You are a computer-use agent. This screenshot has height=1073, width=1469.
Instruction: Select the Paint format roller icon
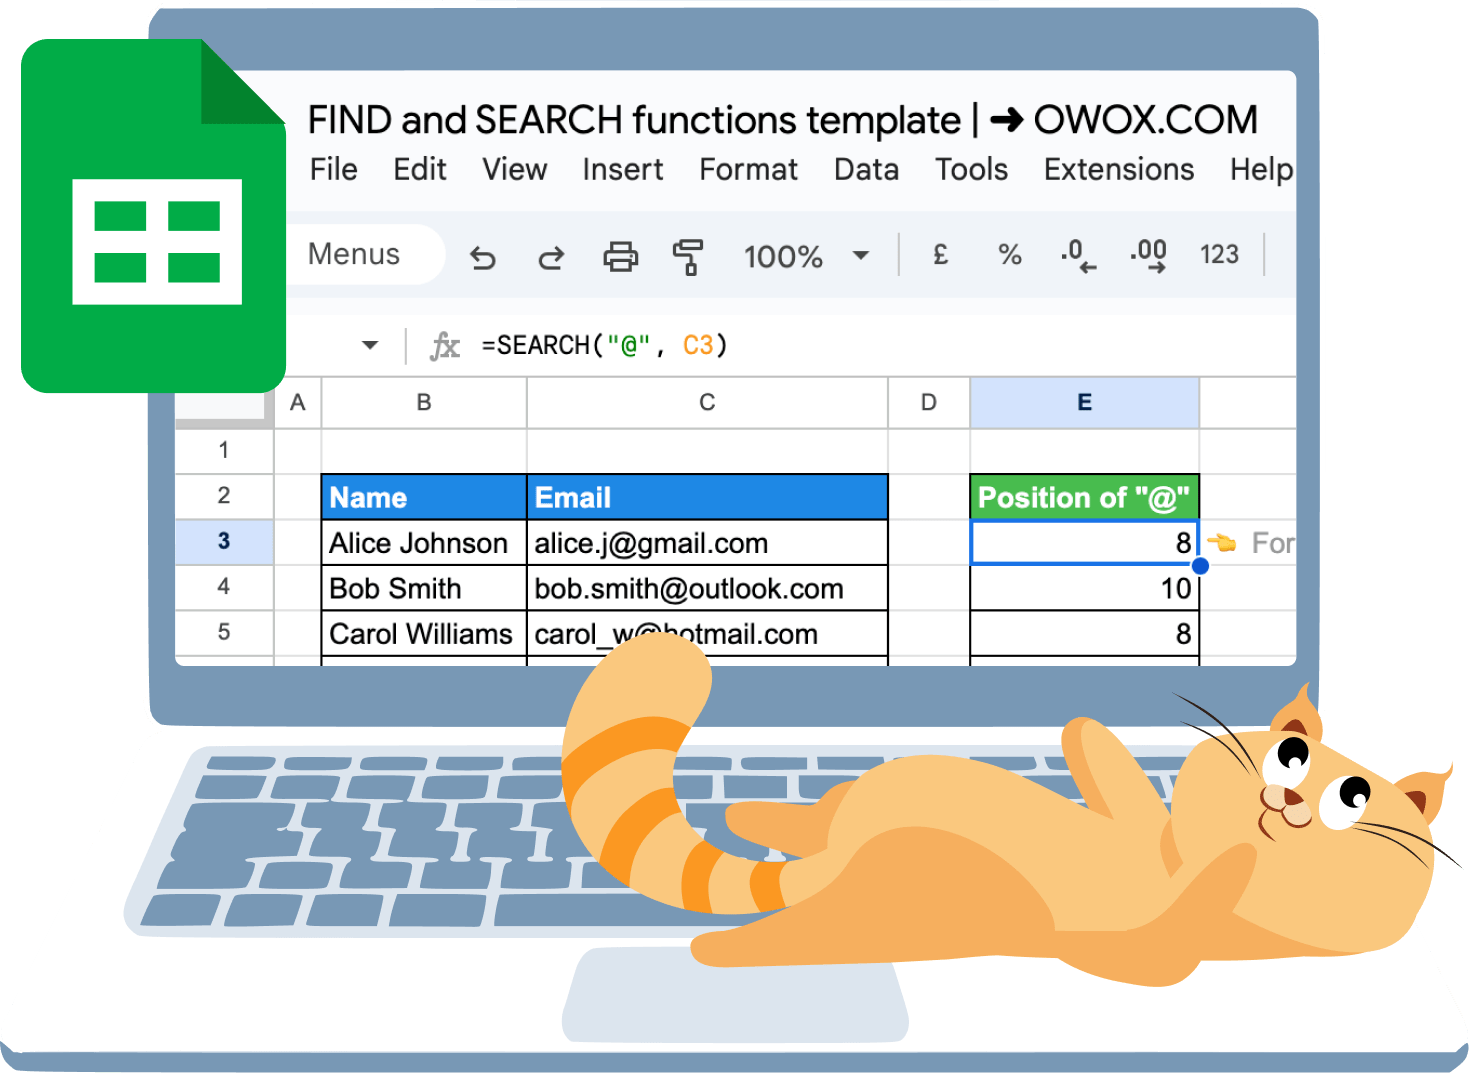[x=688, y=257]
